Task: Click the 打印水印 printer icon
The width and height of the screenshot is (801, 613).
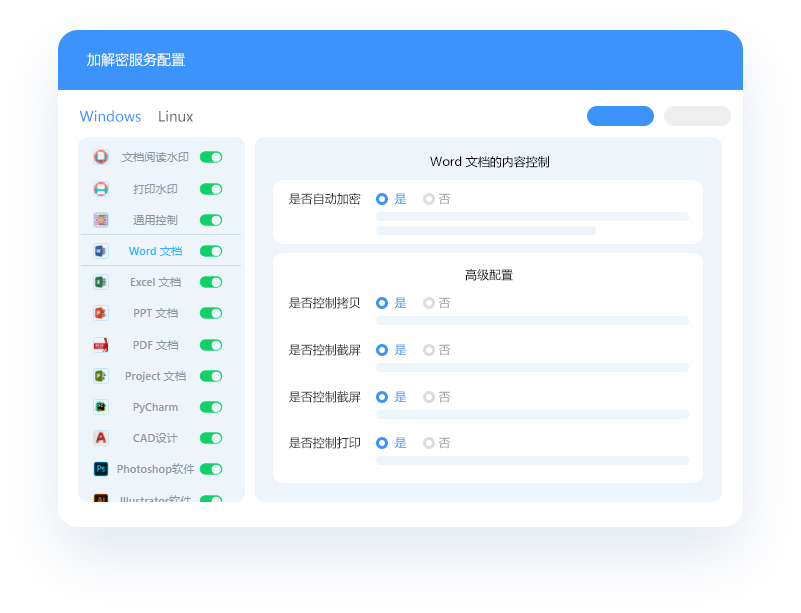Action: coord(101,189)
